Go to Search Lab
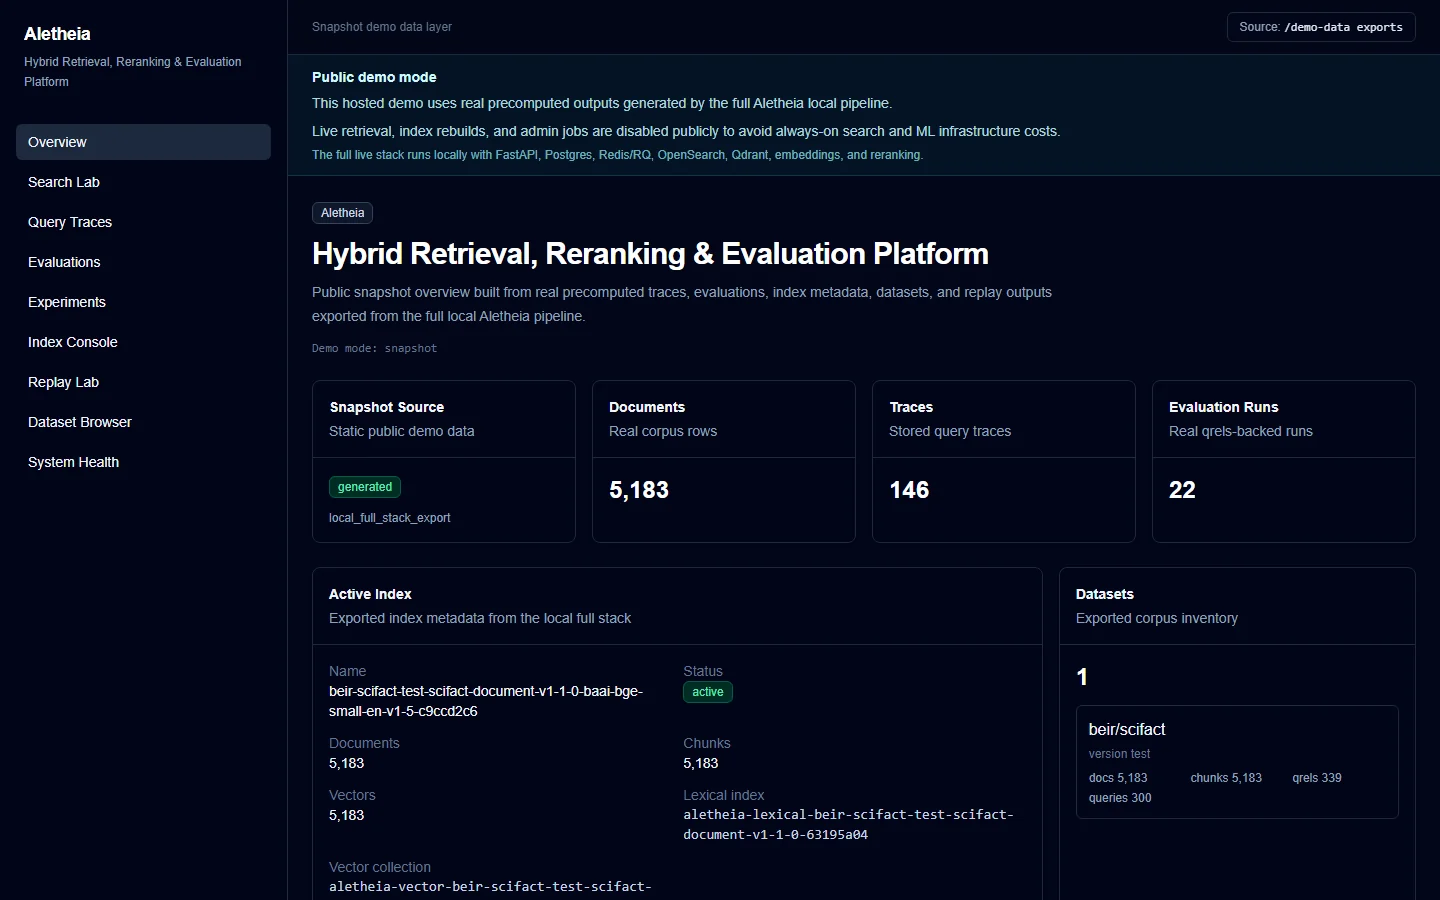Screen dimensions: 1440x900 [x=143, y=182]
